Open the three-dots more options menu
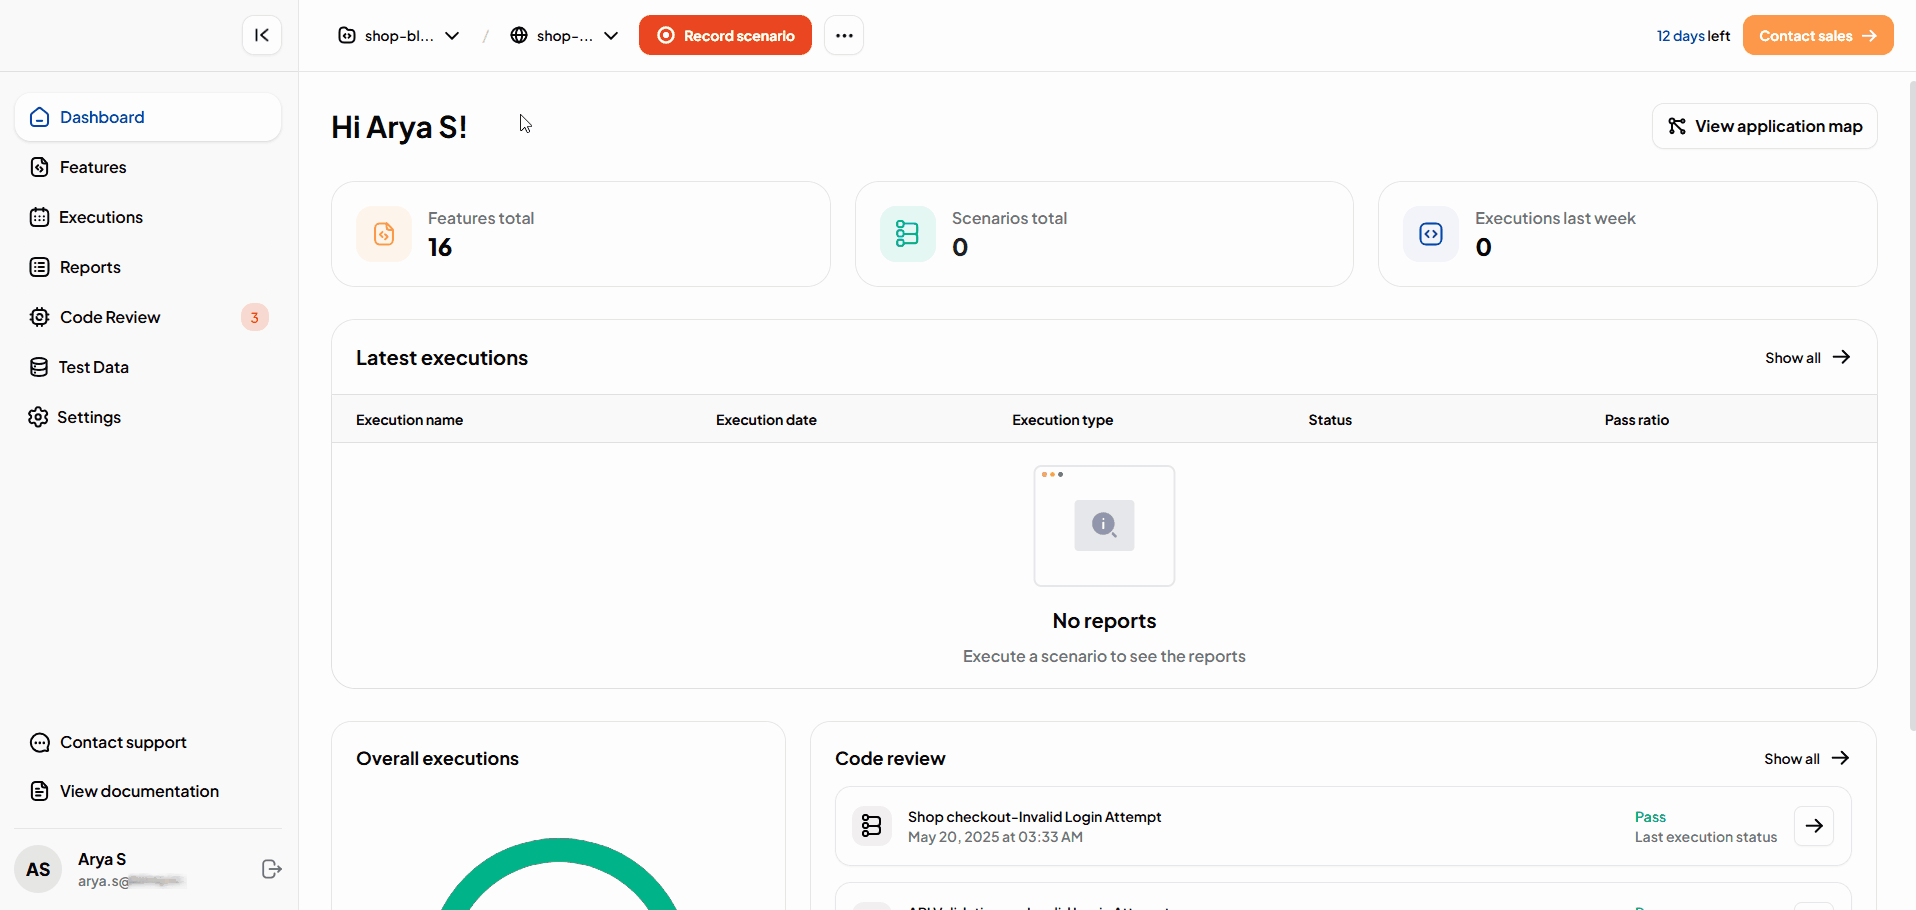 coord(843,35)
